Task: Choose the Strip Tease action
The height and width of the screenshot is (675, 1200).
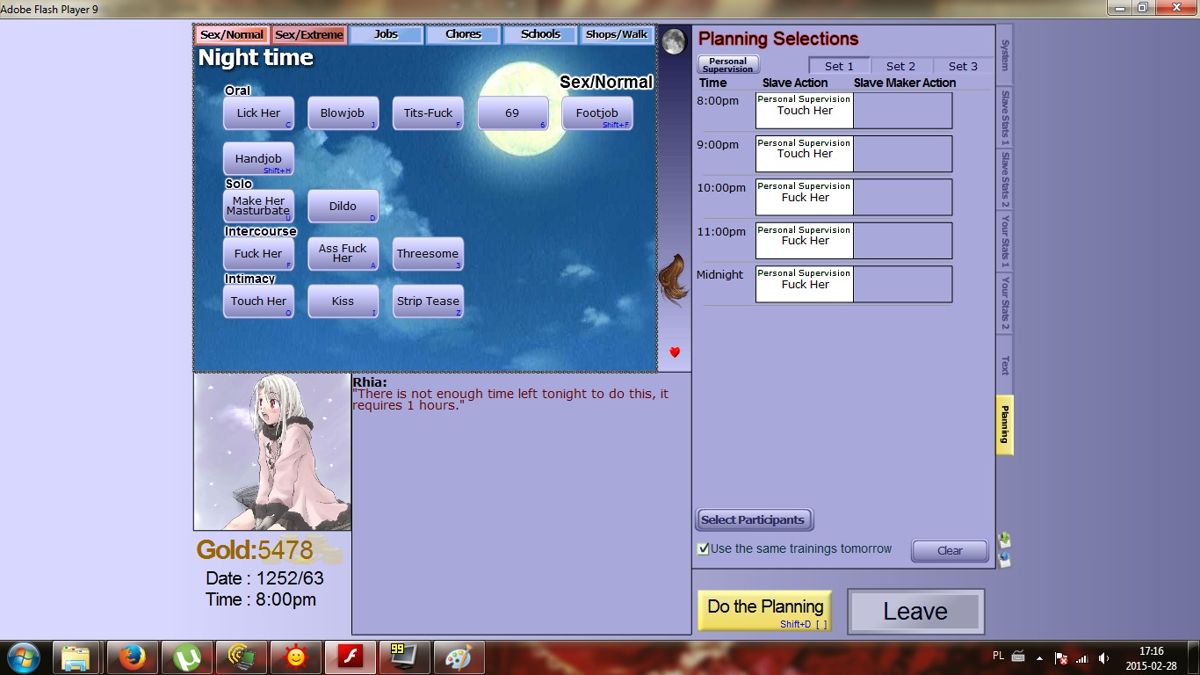Action: point(428,301)
